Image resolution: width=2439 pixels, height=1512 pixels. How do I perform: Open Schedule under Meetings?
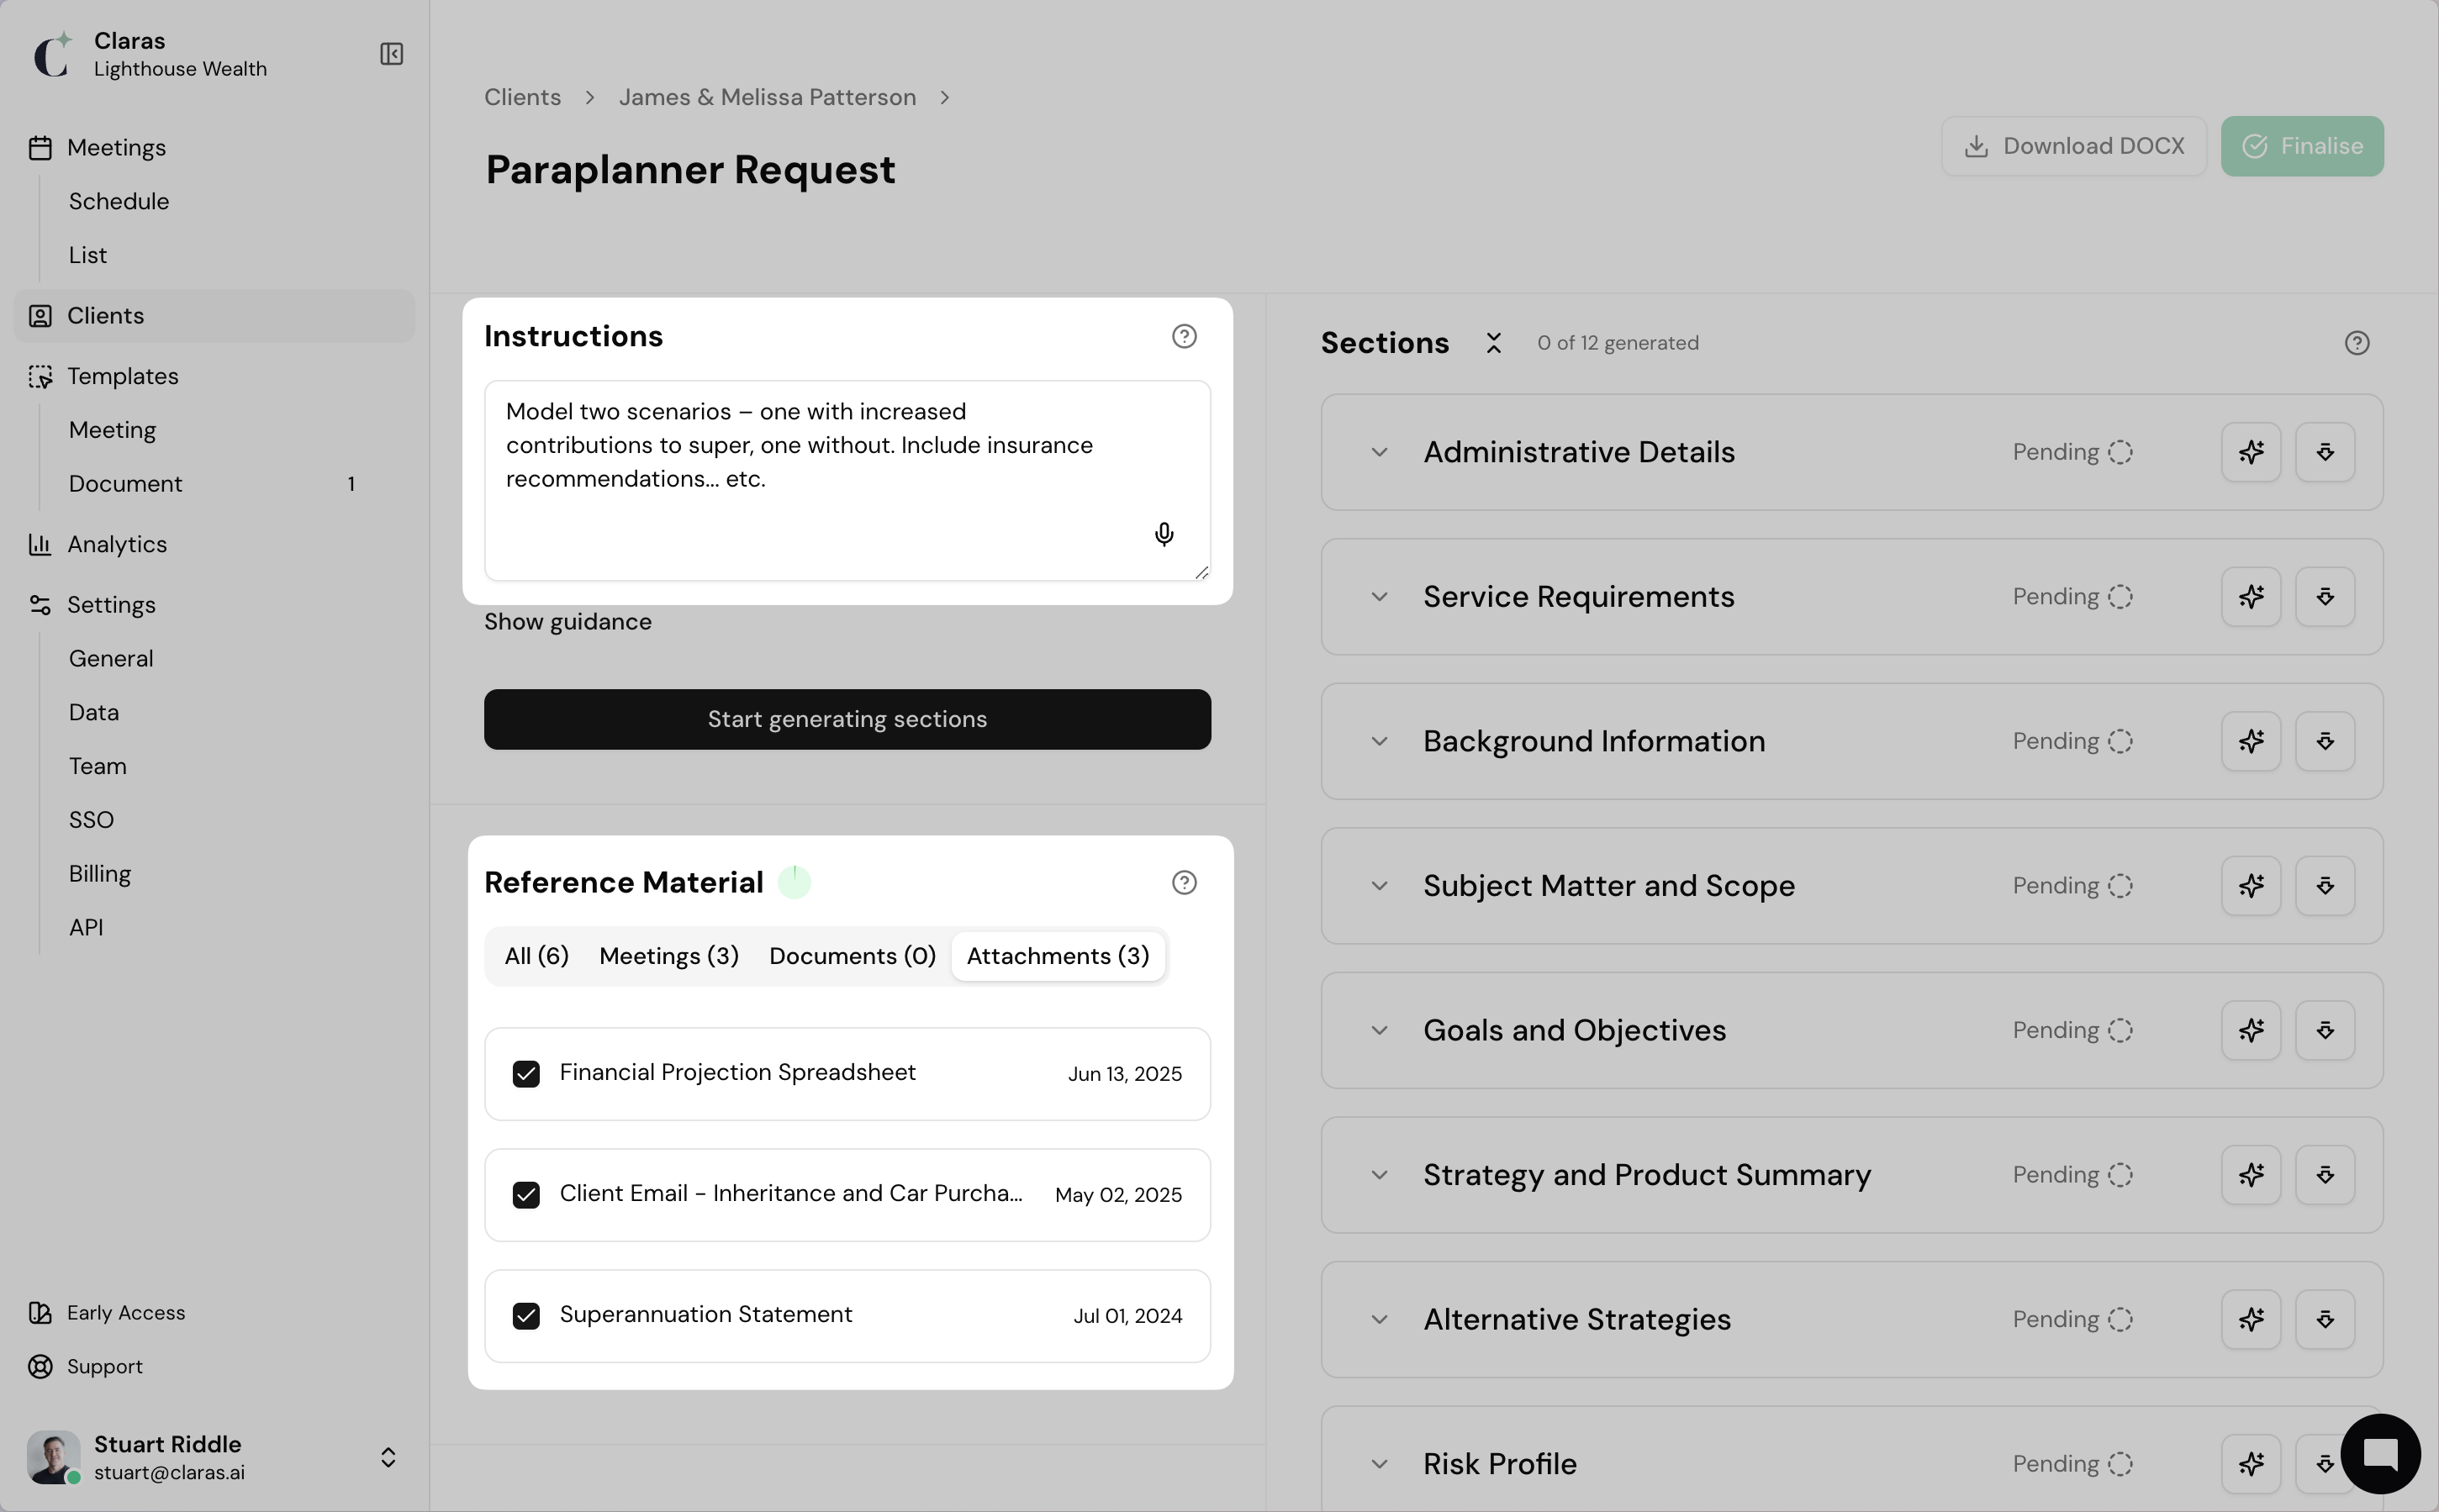click(119, 201)
